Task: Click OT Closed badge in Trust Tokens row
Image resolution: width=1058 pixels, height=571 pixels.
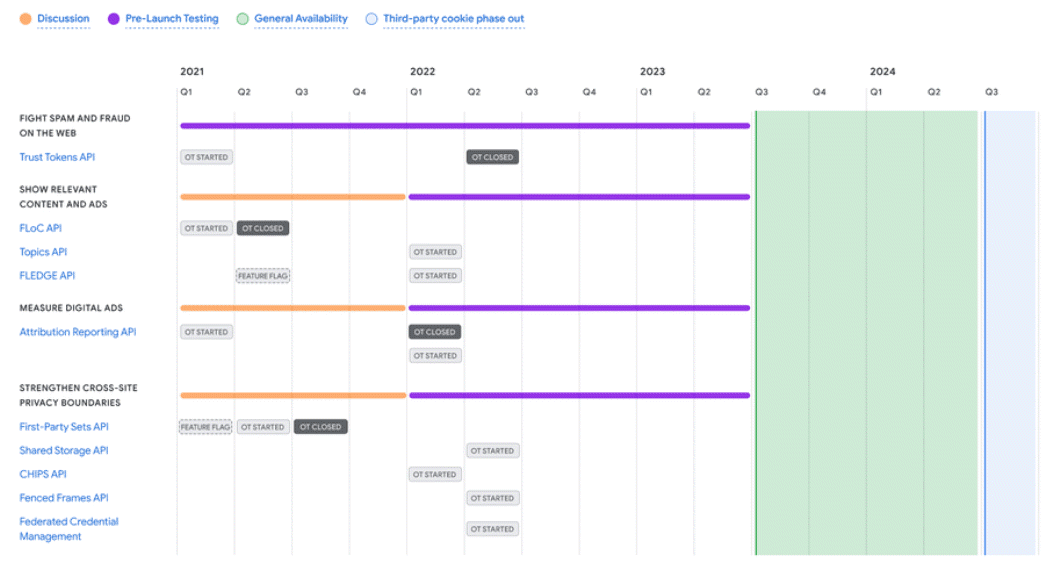Action: pyautogui.click(x=492, y=157)
